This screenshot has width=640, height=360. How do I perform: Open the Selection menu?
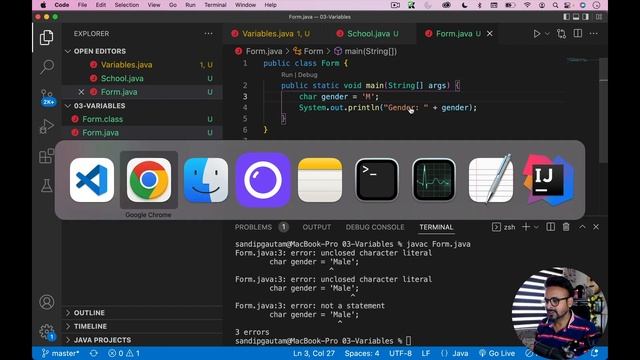[x=127, y=5]
